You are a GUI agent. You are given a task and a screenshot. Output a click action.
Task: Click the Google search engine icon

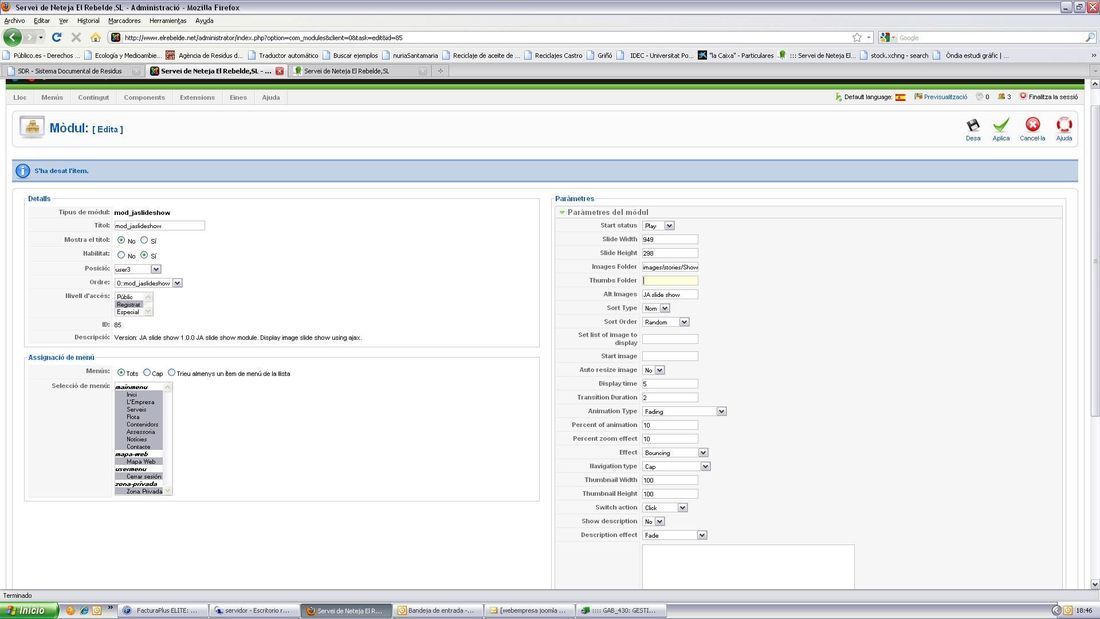[885, 37]
